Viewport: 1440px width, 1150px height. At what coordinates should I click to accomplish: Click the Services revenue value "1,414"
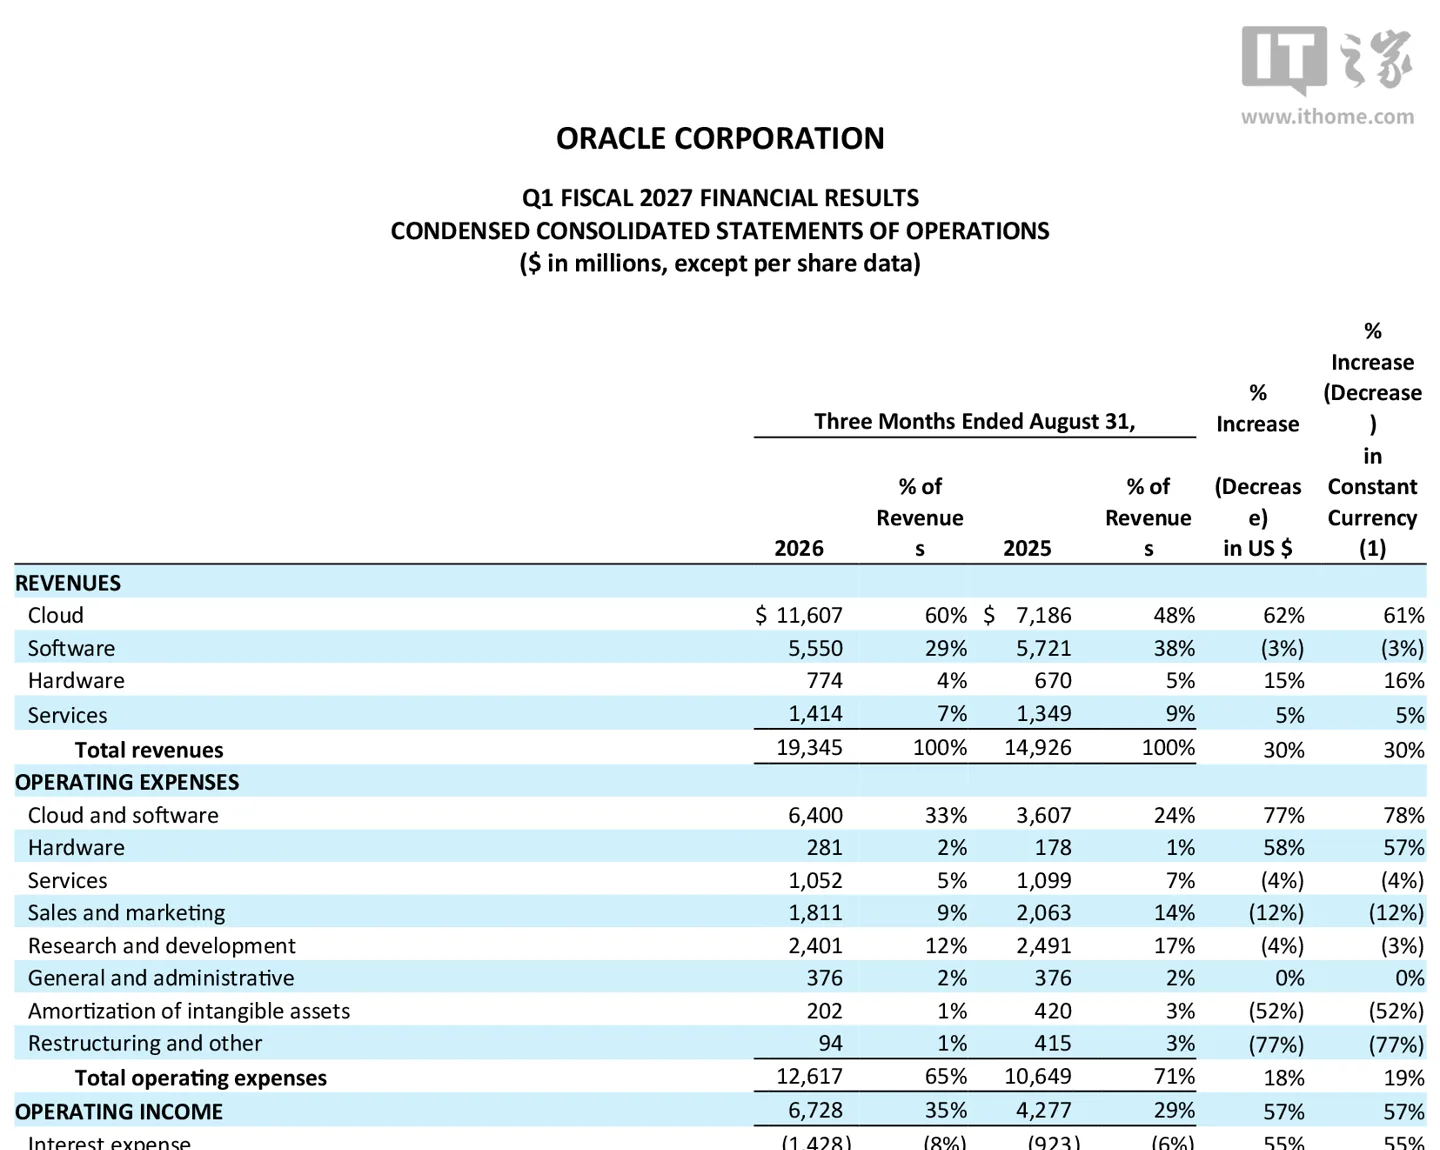pos(815,713)
